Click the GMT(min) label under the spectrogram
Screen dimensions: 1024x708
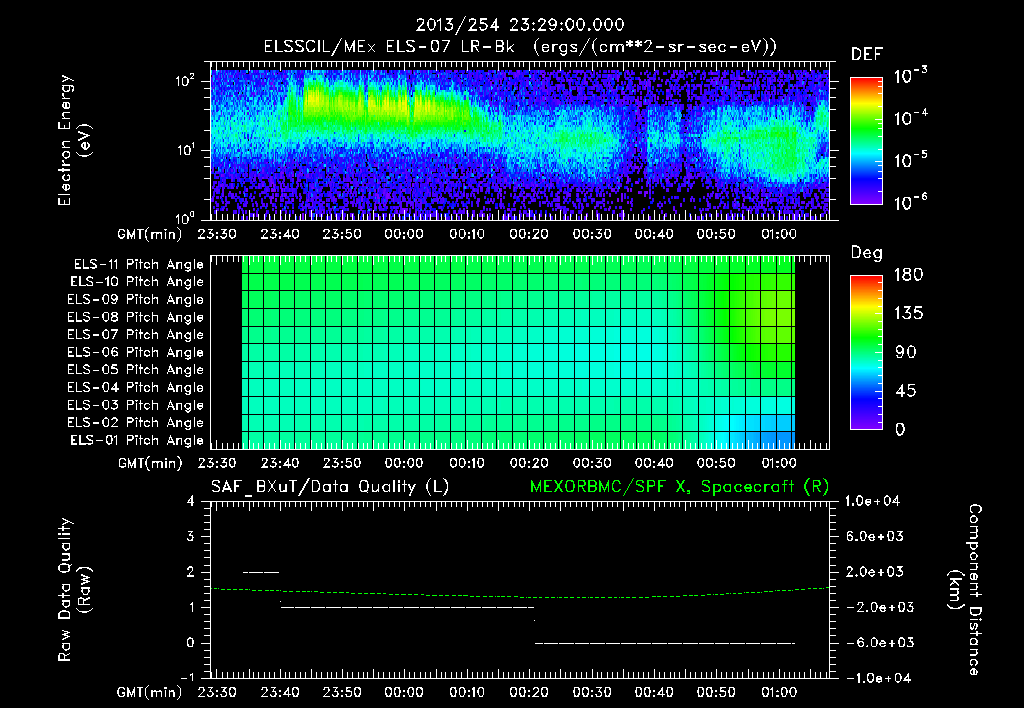click(x=150, y=234)
